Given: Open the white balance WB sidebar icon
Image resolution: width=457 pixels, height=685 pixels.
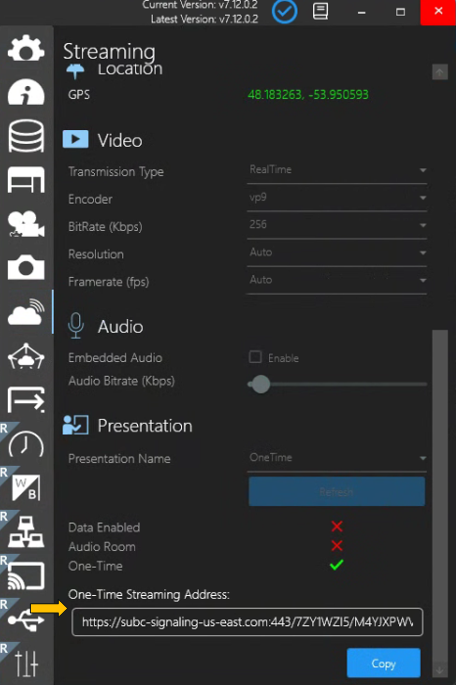Looking at the screenshot, I should 26,488.
